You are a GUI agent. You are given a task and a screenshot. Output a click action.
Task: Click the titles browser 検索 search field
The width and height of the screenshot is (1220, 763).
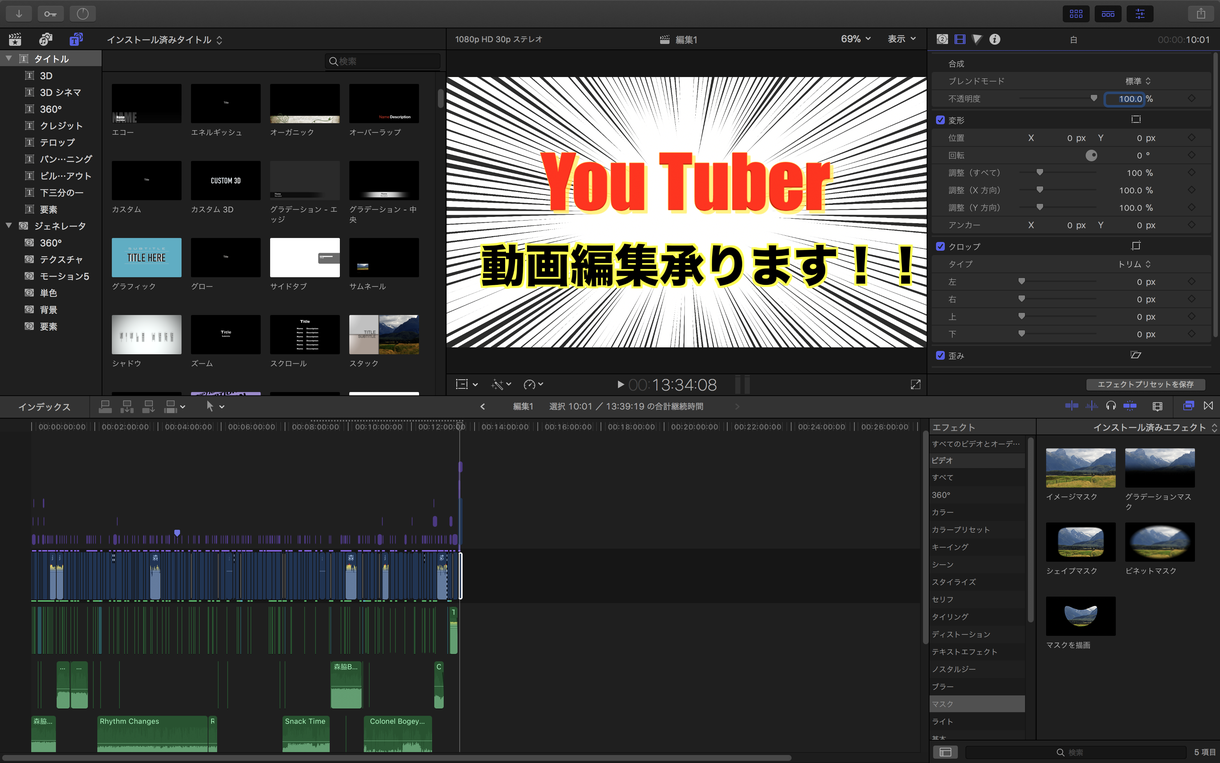pos(383,62)
